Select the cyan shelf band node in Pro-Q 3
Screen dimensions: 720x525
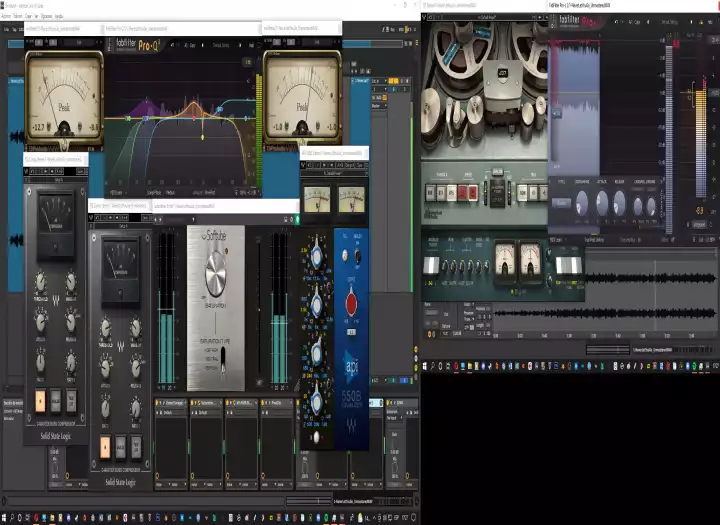[219, 109]
